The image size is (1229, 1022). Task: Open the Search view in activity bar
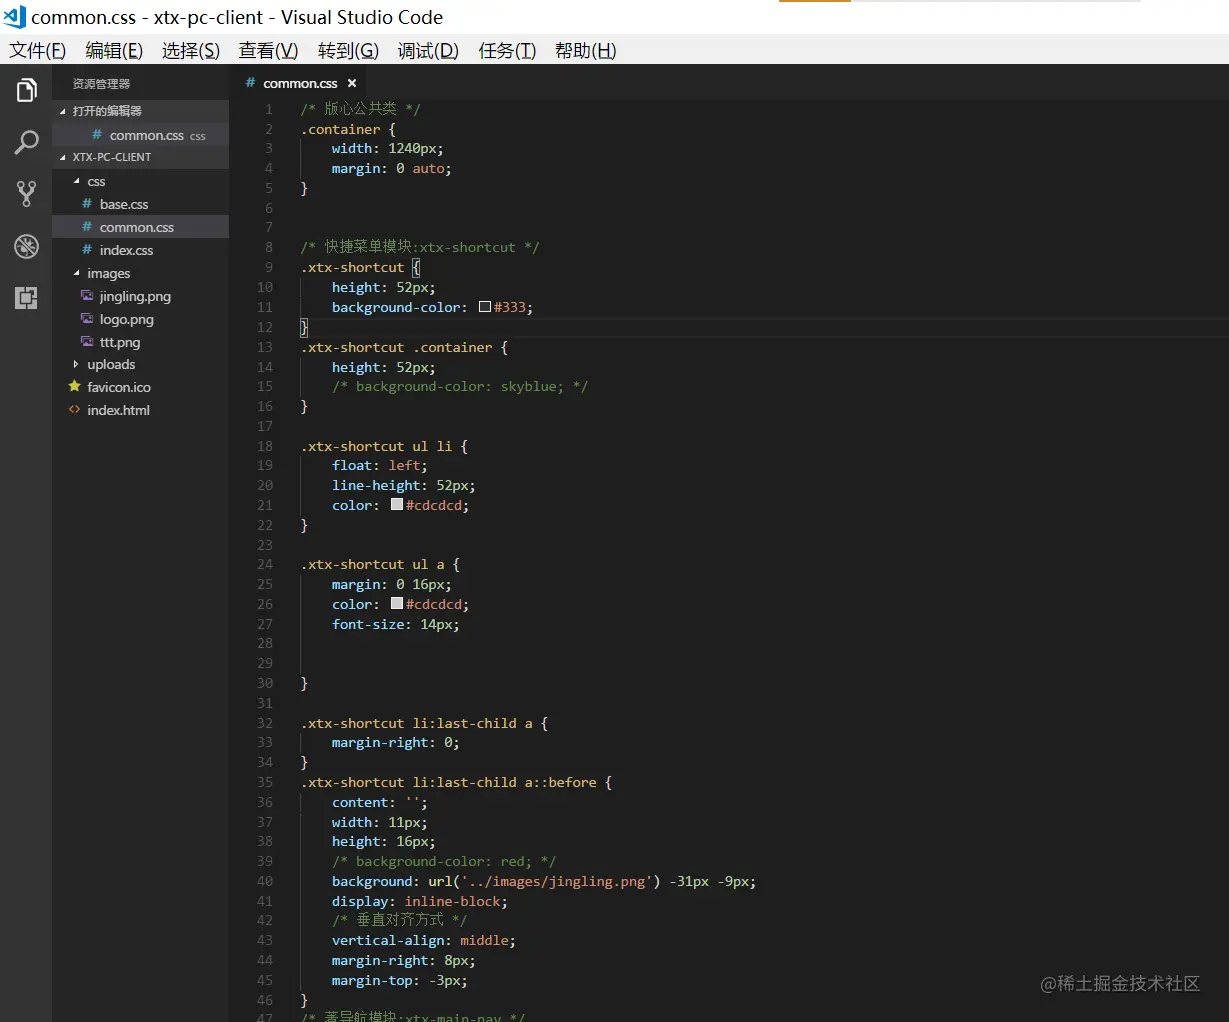click(x=26, y=142)
